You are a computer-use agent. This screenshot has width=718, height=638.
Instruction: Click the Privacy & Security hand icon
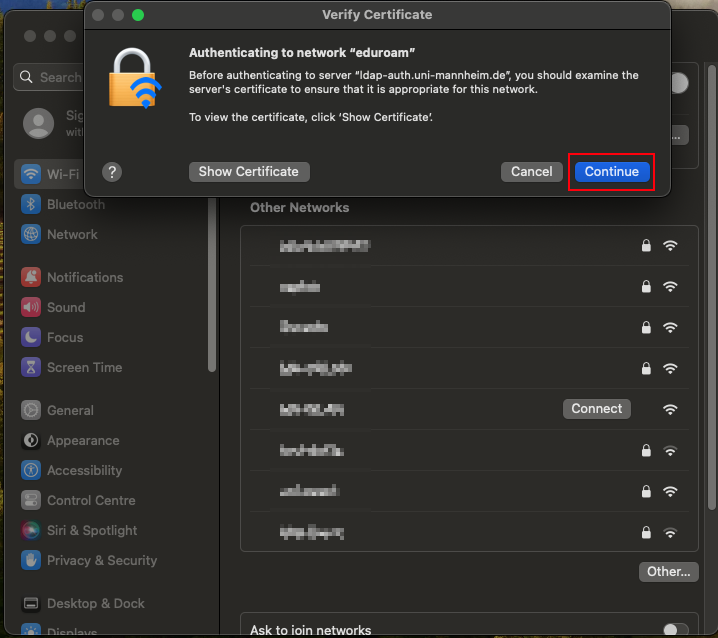click(x=31, y=560)
